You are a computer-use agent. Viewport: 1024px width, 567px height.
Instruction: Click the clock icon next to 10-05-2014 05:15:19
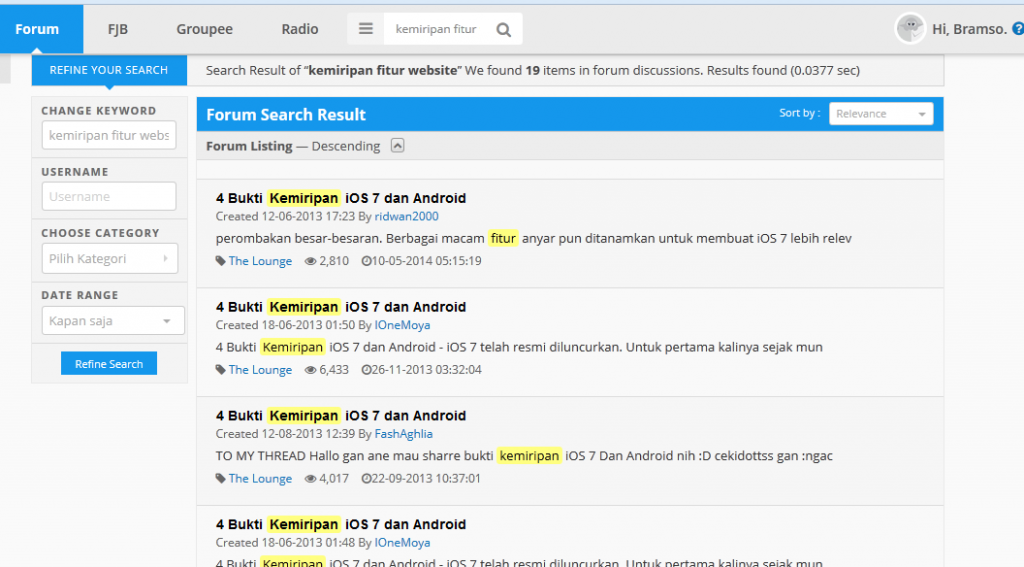366,261
